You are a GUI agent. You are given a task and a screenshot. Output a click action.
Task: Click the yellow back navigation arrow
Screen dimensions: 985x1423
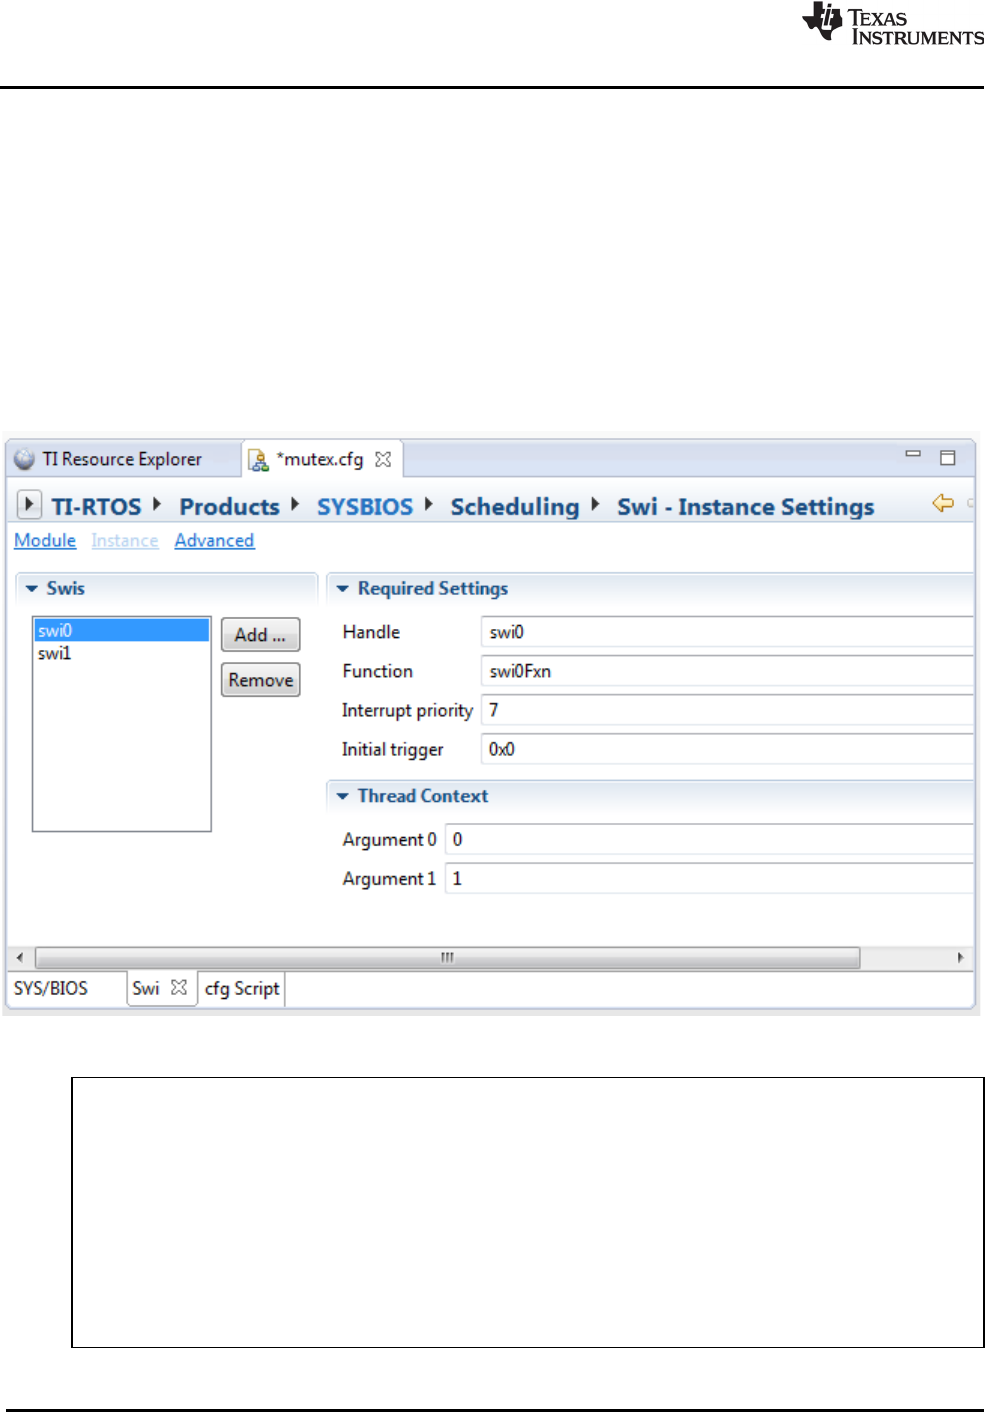click(x=943, y=502)
